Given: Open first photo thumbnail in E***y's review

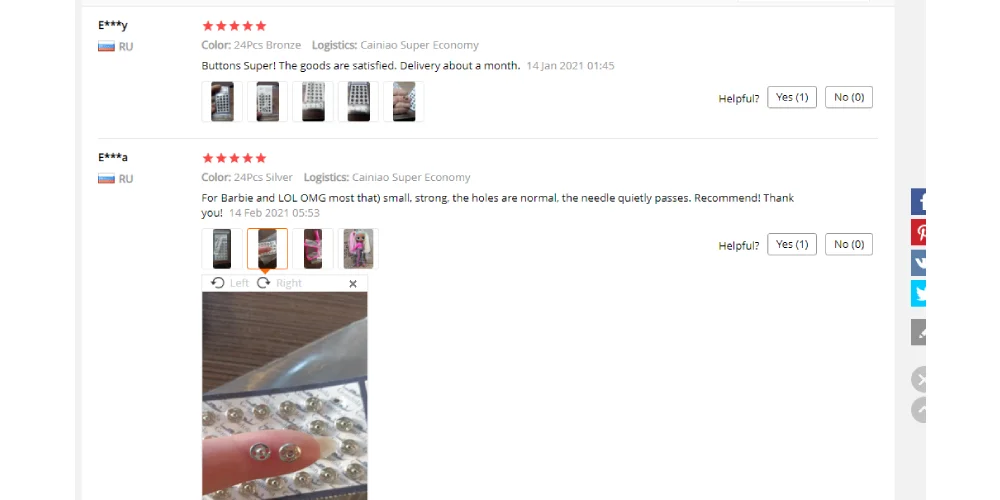Looking at the screenshot, I should point(222,101).
